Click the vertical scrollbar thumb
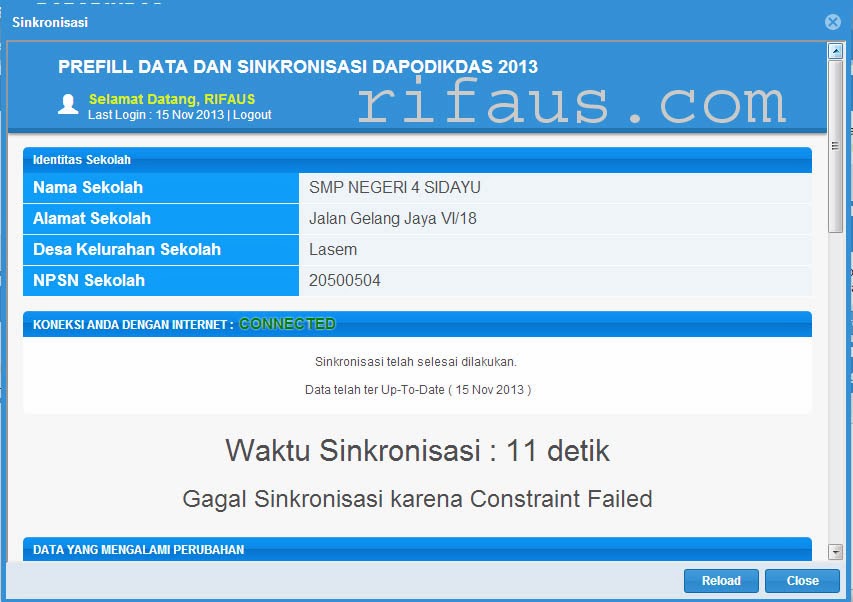Screen dimensions: 853x602 coord(836,146)
